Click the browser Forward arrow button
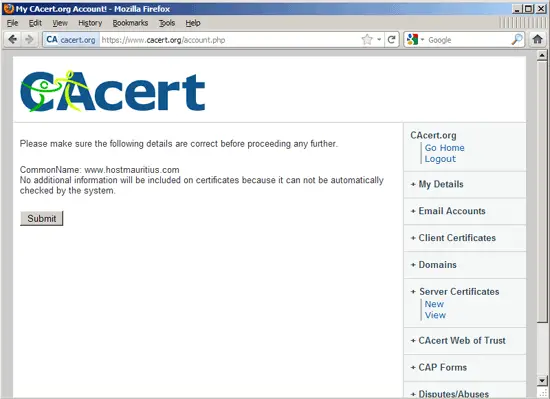 click(x=29, y=40)
